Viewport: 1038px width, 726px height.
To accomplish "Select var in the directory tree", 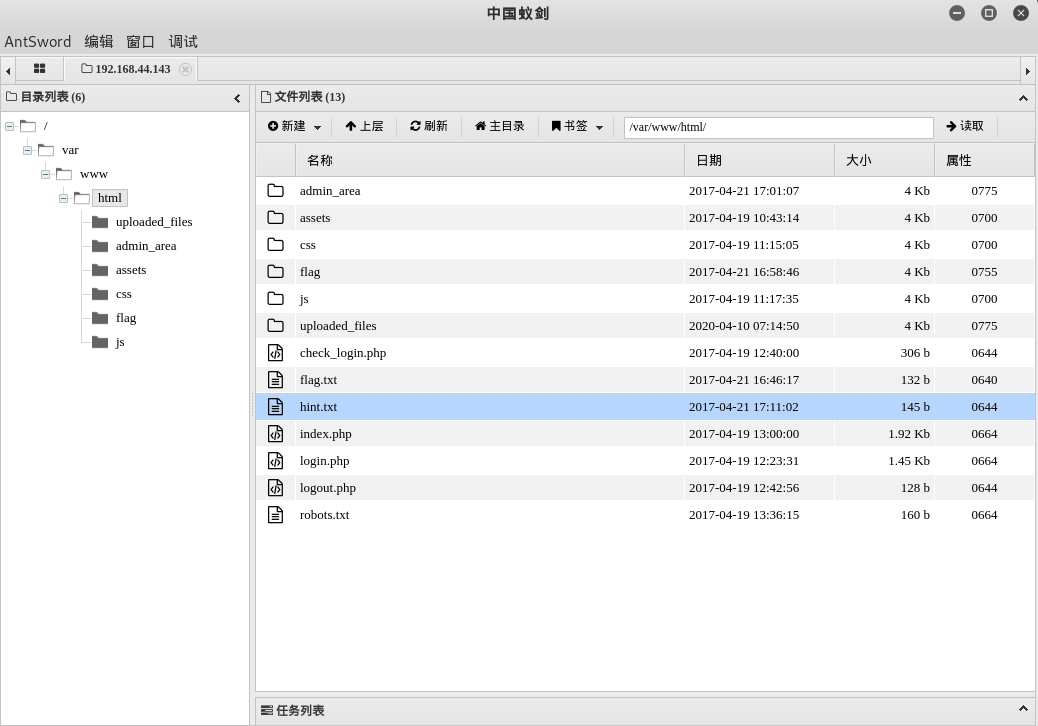I will click(x=70, y=150).
